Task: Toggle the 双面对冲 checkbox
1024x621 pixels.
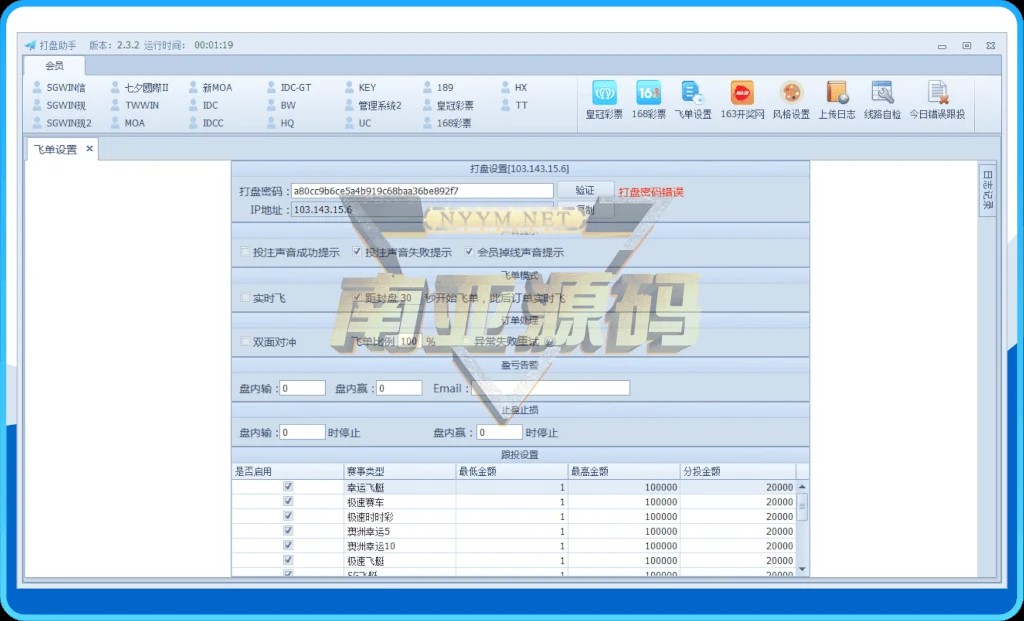Action: [x=246, y=342]
